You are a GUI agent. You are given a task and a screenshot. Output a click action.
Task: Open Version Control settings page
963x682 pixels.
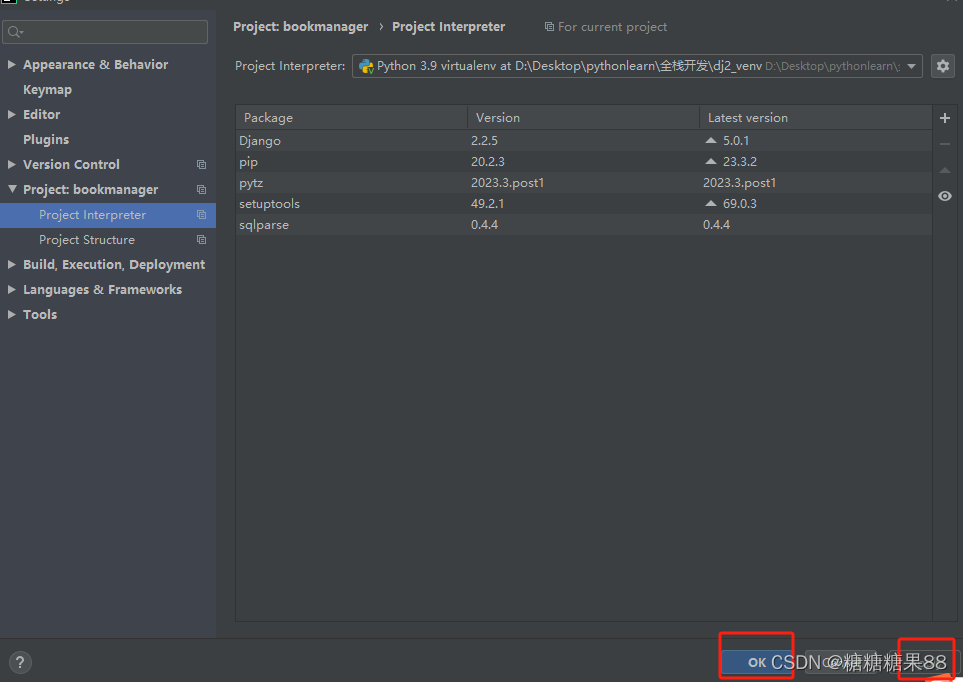71,165
